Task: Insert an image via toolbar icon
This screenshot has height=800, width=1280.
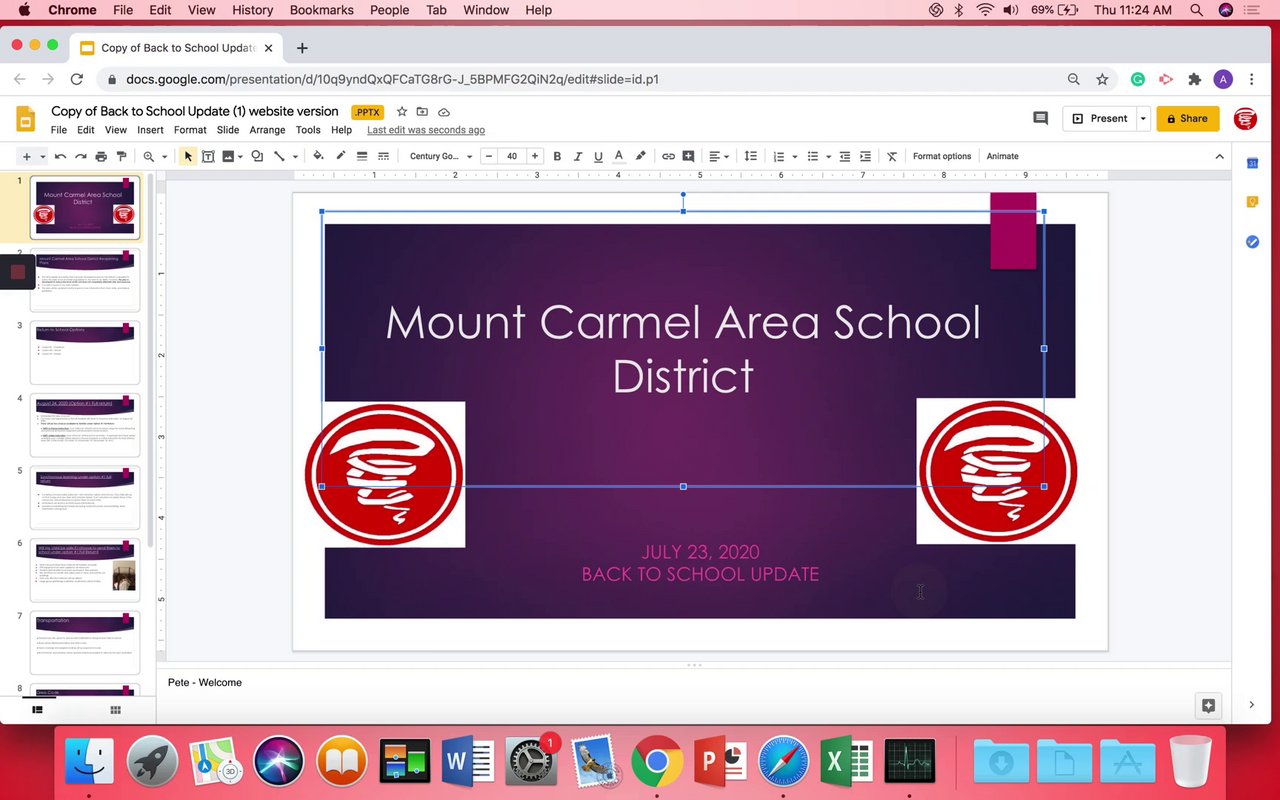Action: point(228,156)
